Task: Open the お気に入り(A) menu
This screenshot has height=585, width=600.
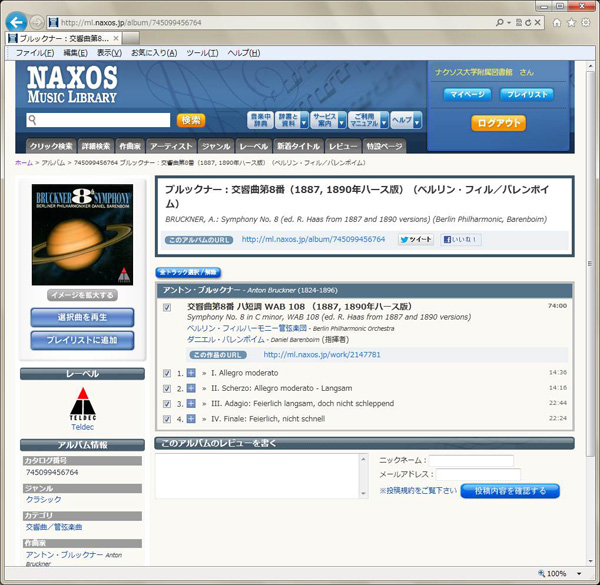Action: (154, 53)
